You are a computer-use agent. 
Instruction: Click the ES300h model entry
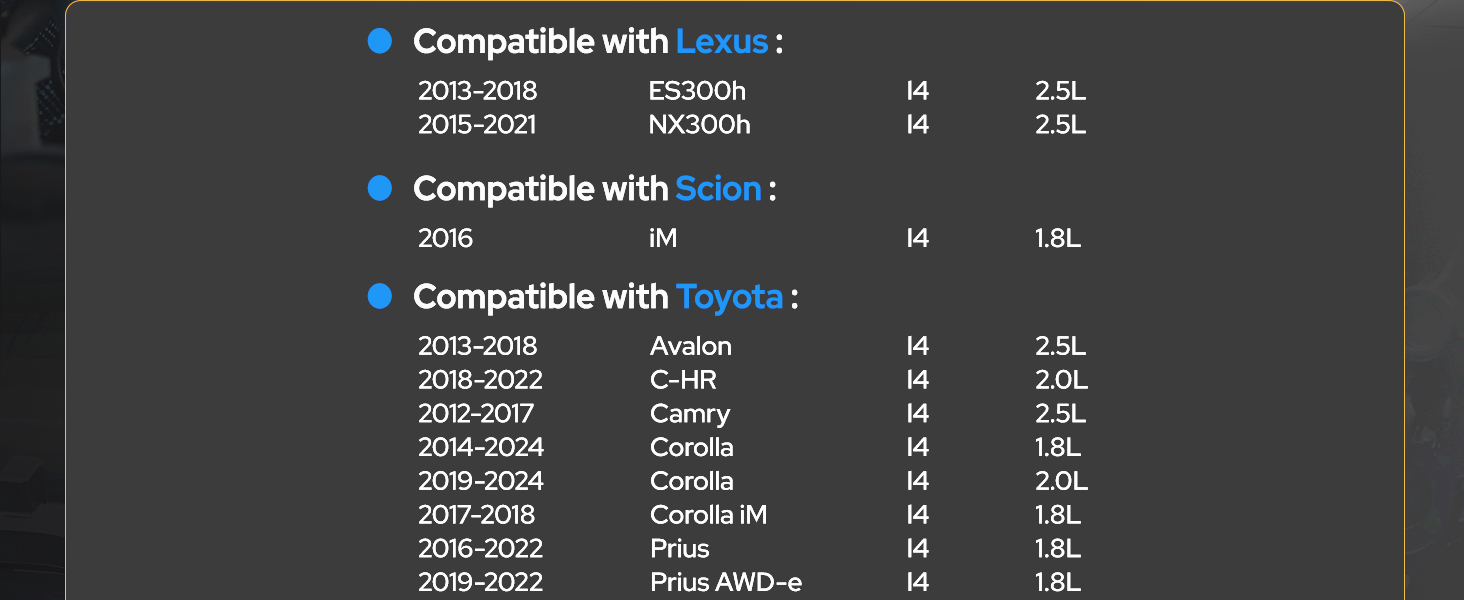697,91
